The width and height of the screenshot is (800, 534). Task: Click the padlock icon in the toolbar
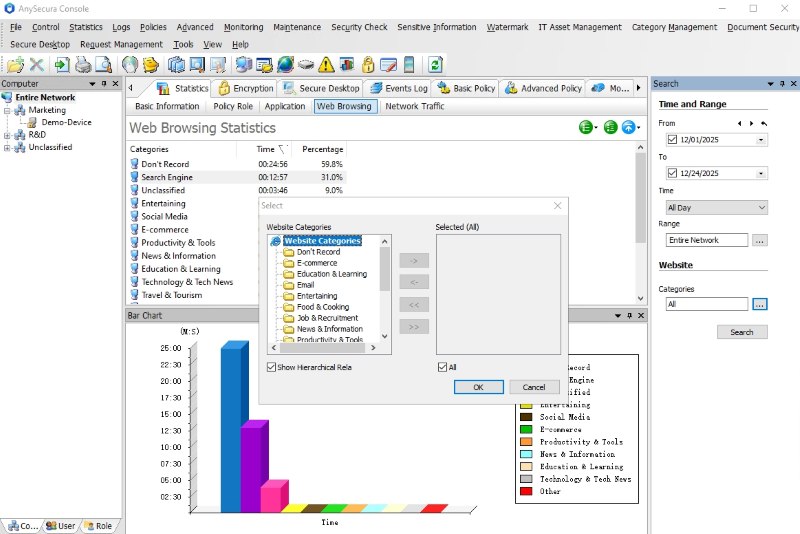[368, 65]
